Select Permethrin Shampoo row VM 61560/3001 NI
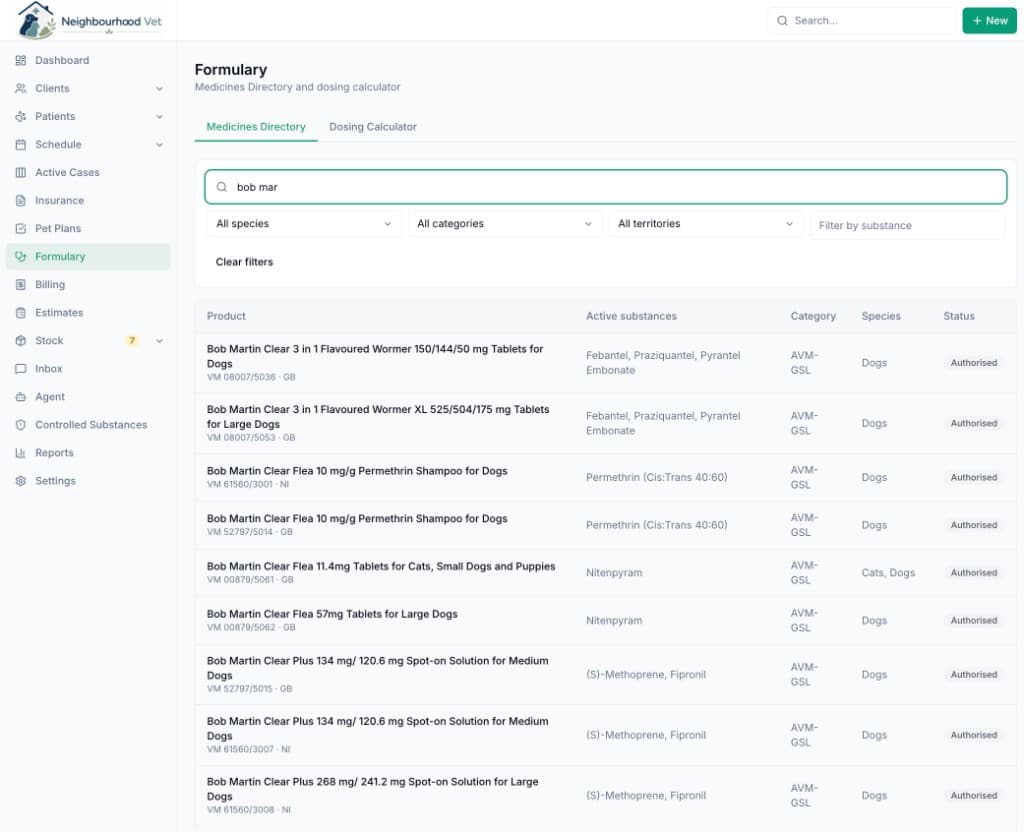 (605, 477)
